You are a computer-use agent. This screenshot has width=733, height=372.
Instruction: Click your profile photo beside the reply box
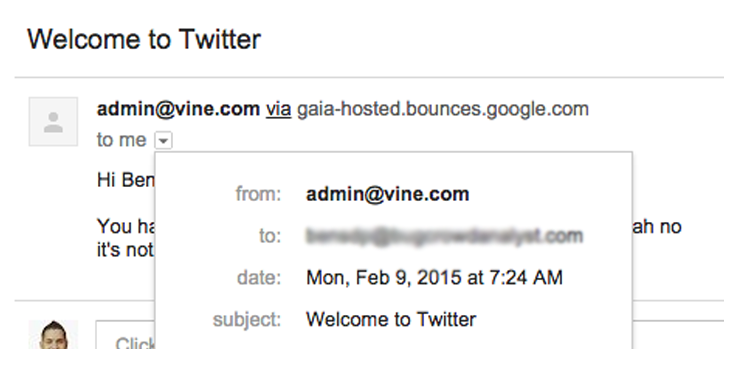[x=53, y=335]
